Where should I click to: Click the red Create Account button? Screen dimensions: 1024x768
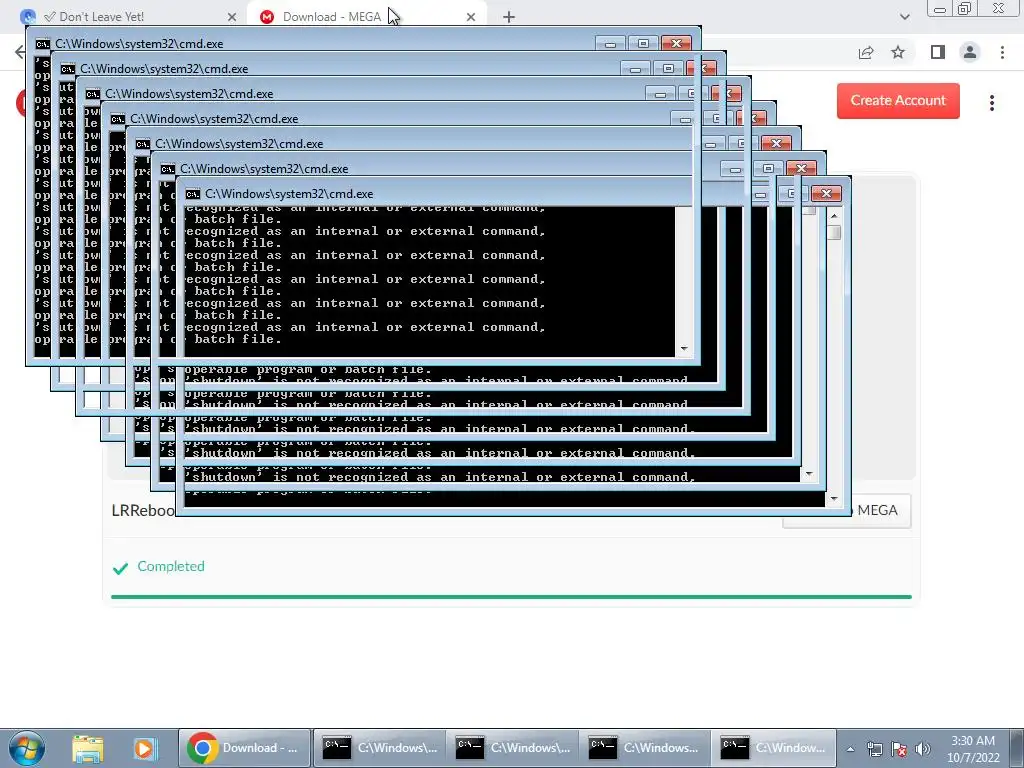click(x=898, y=101)
